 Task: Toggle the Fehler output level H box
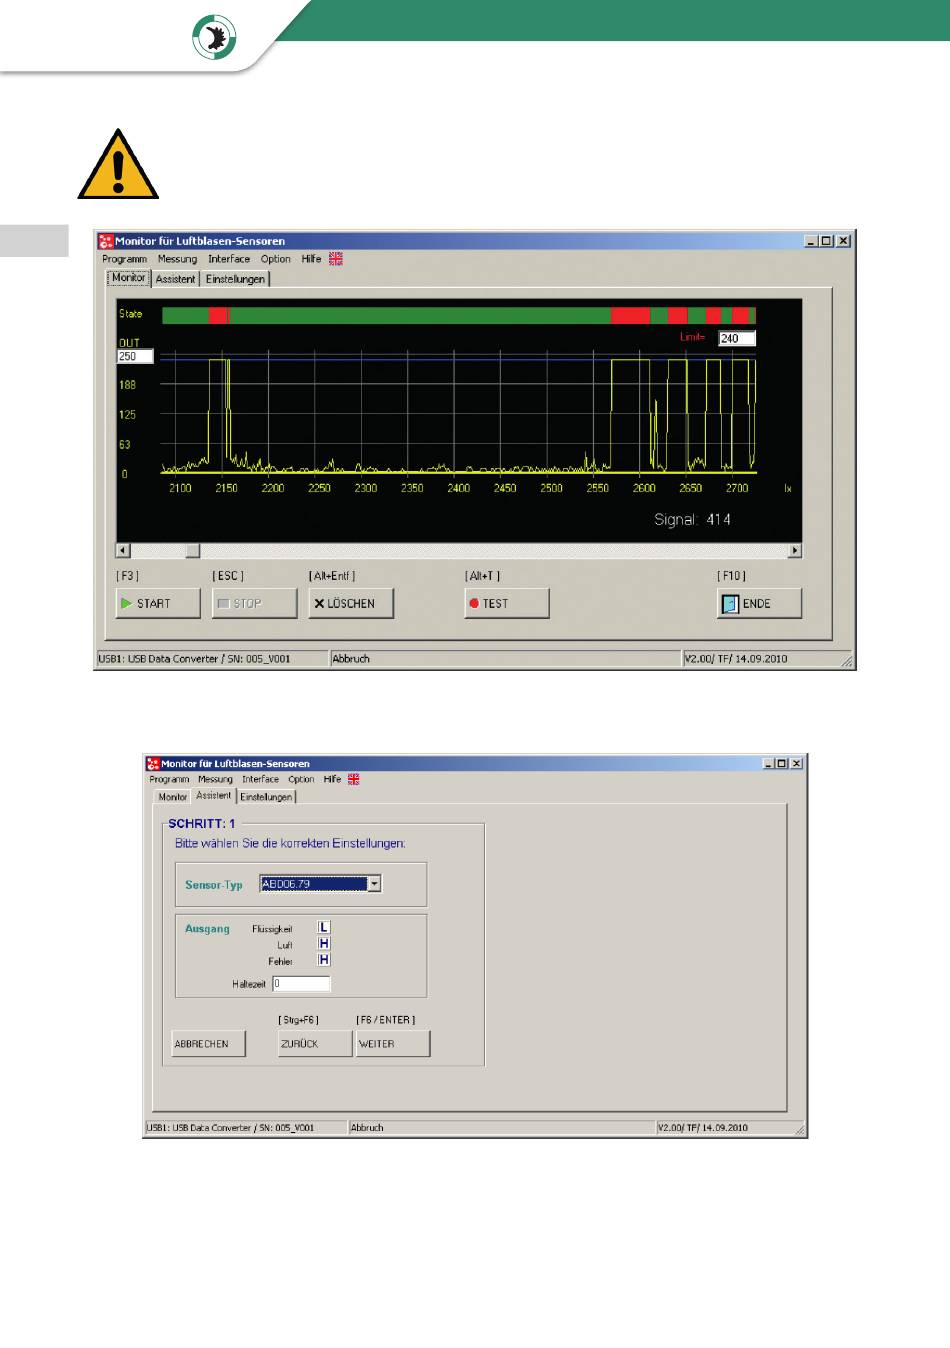click(x=323, y=960)
